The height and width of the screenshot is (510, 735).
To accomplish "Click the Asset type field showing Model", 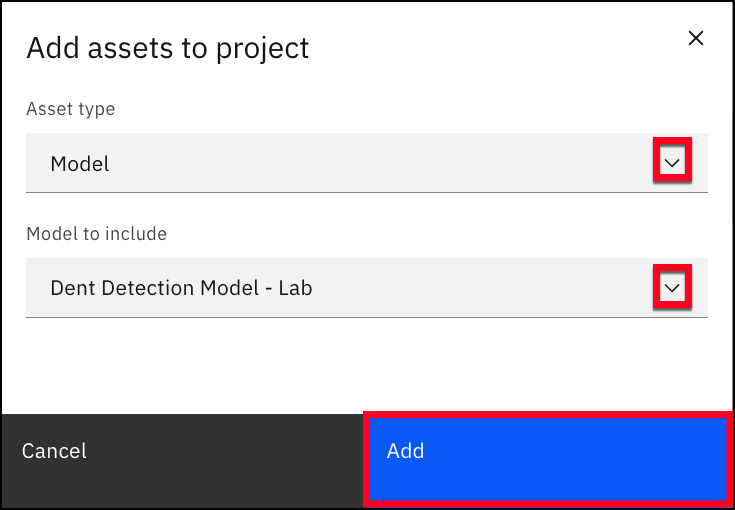I will [367, 163].
